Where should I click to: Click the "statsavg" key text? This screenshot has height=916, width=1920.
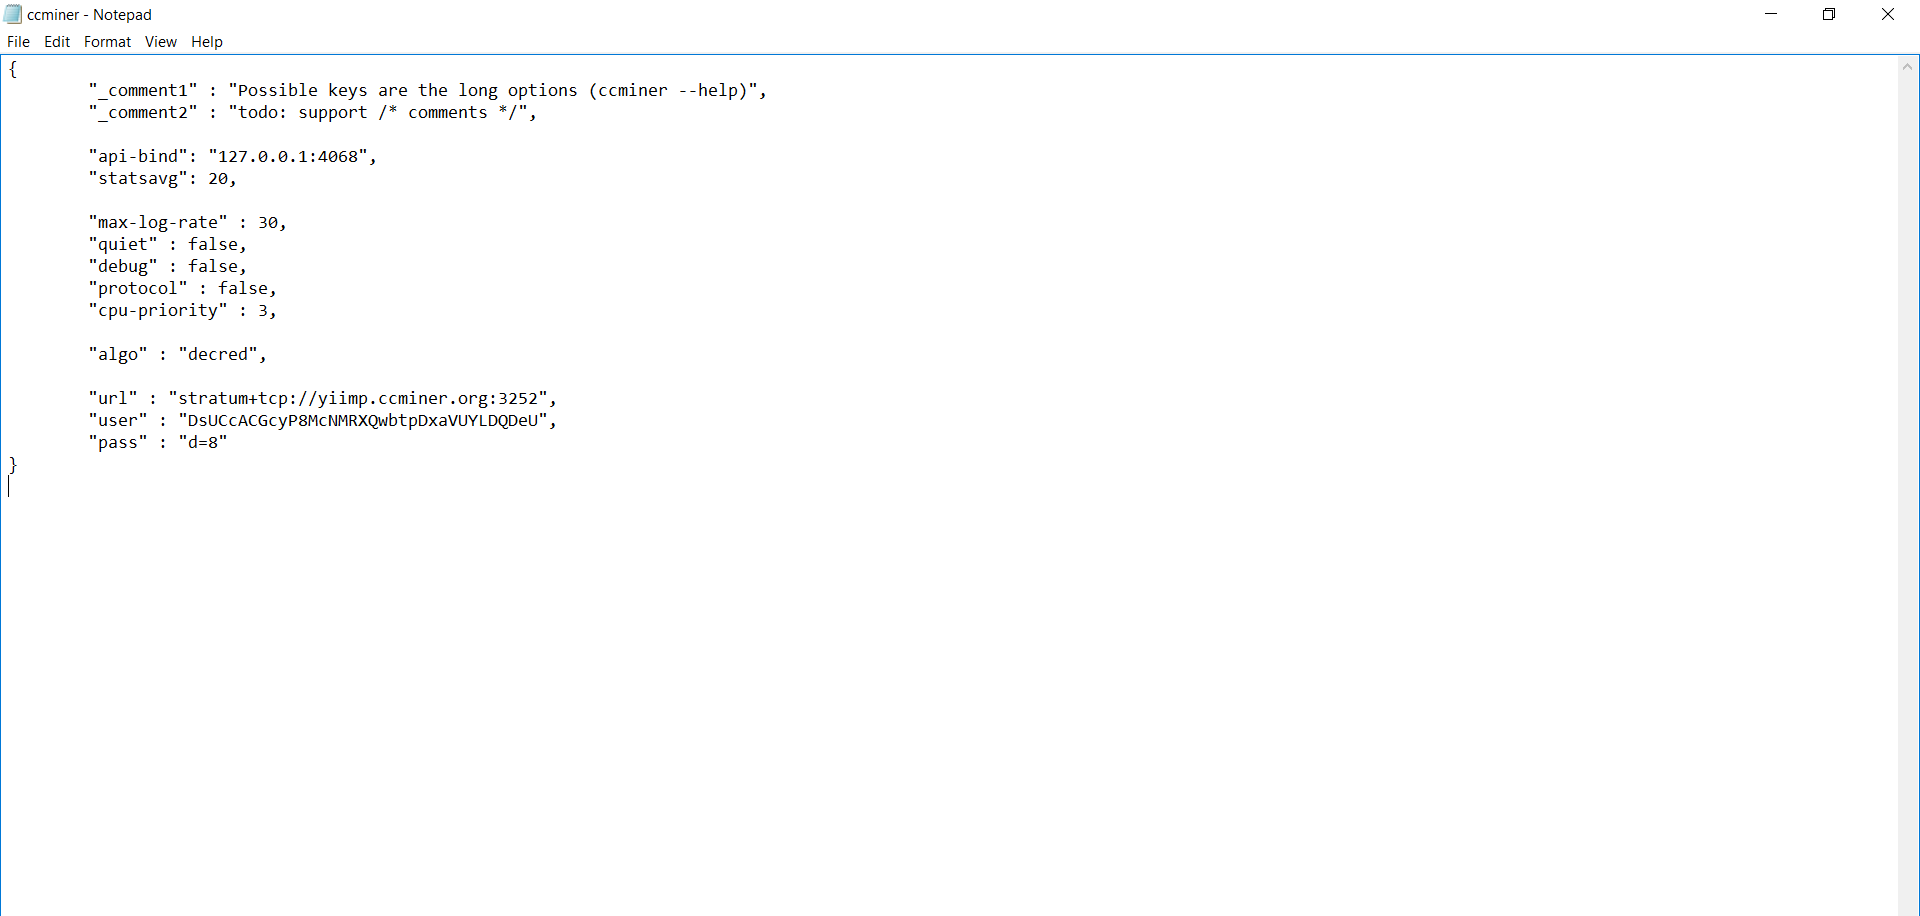(x=138, y=179)
